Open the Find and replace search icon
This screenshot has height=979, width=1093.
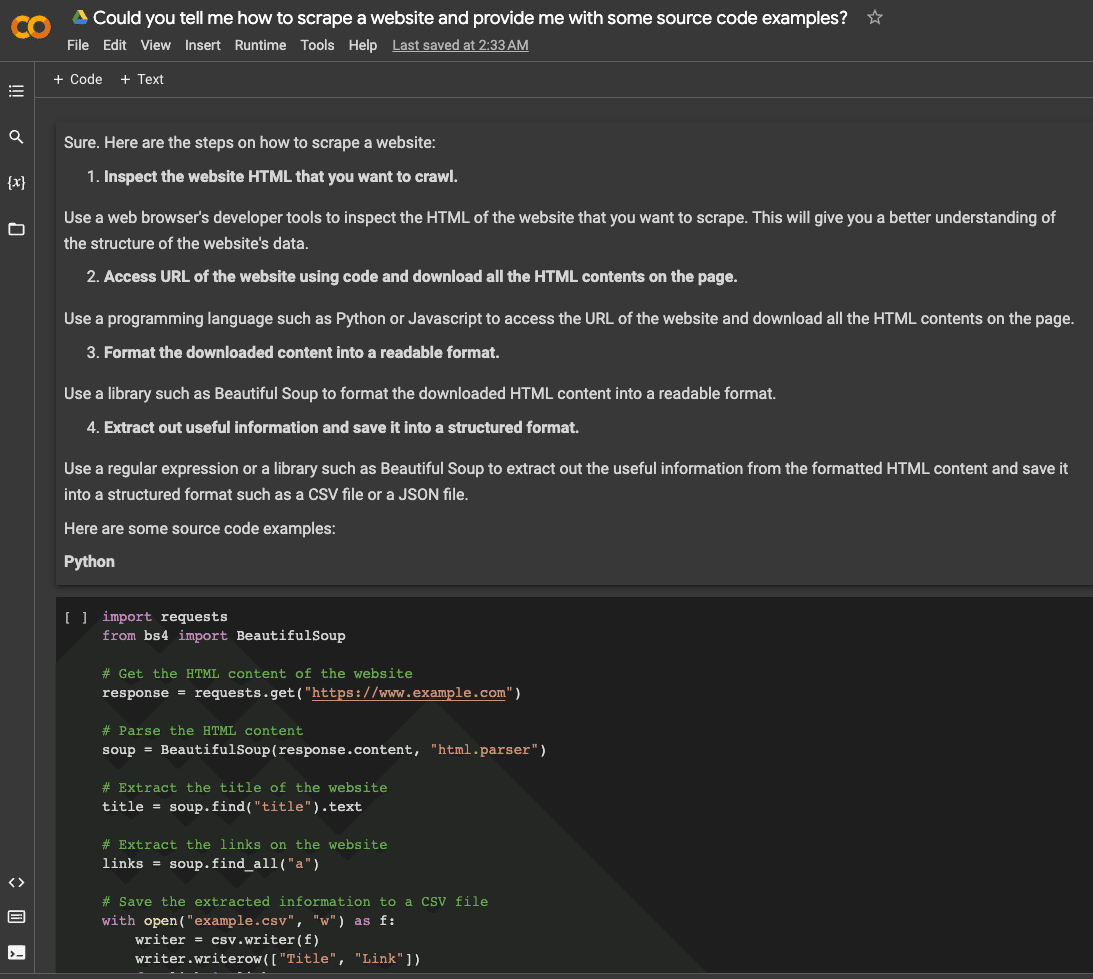click(16, 137)
